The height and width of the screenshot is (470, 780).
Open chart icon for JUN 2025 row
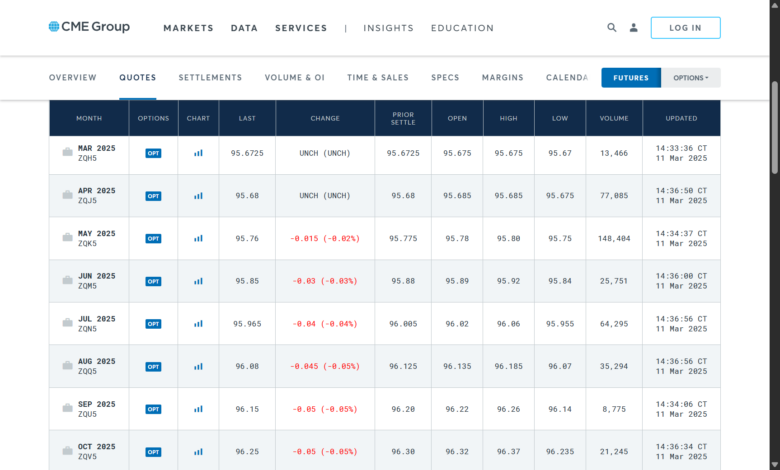click(198, 281)
